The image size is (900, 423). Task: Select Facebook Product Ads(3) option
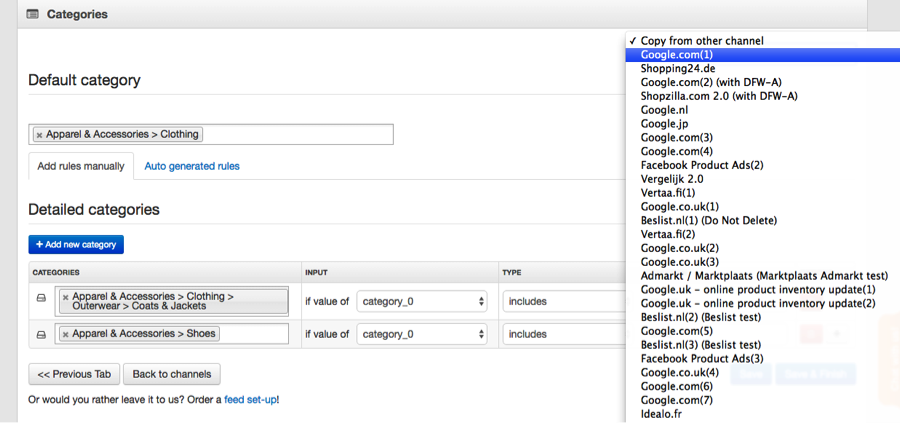[762, 358]
